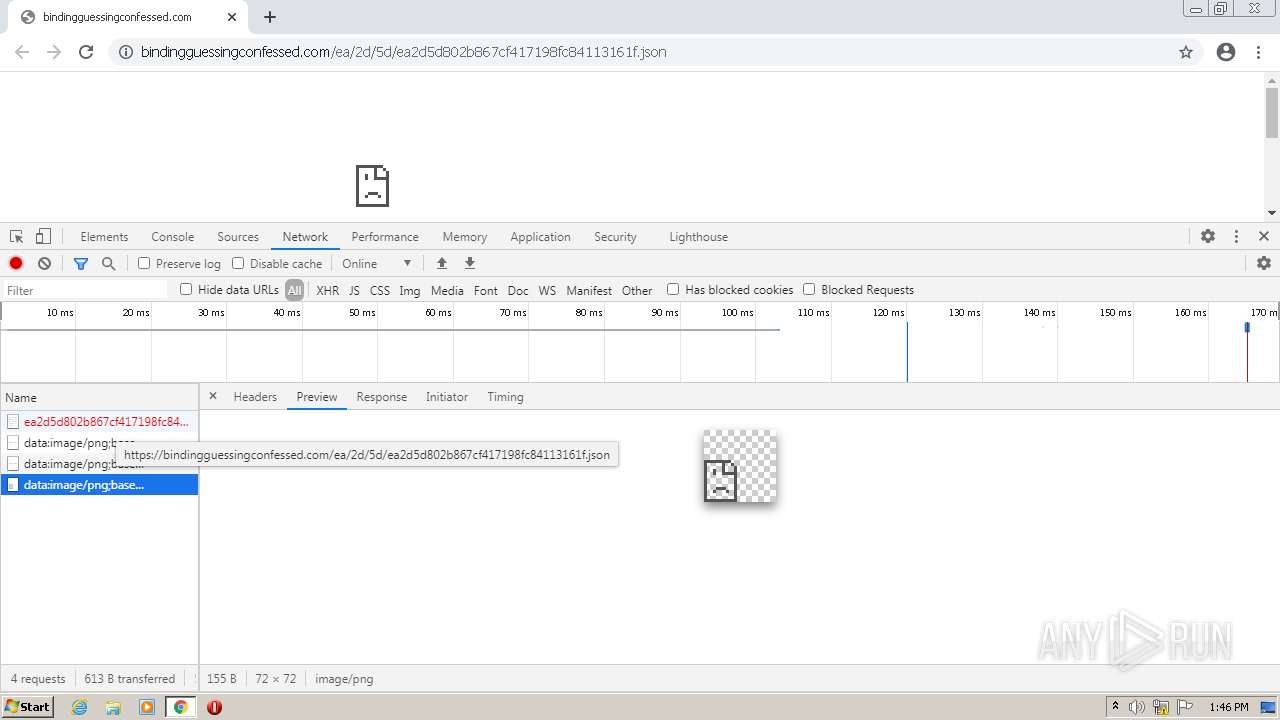Check Hide data URLs
This screenshot has height=720, width=1280.
coord(186,289)
